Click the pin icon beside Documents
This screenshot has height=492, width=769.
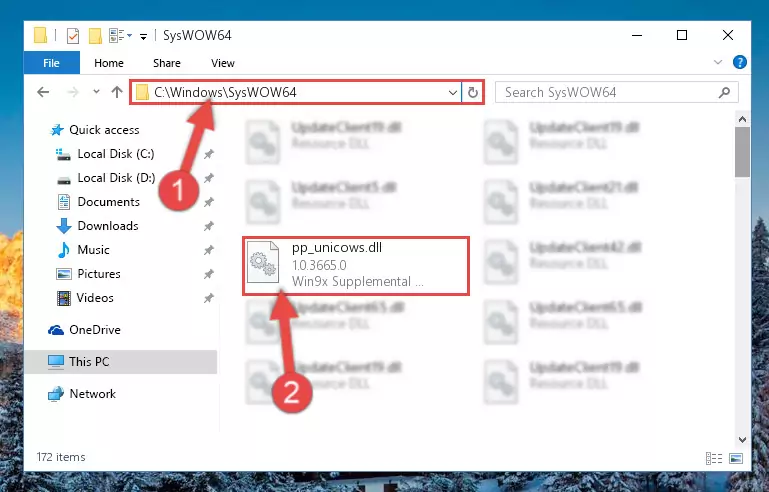pyautogui.click(x=208, y=202)
